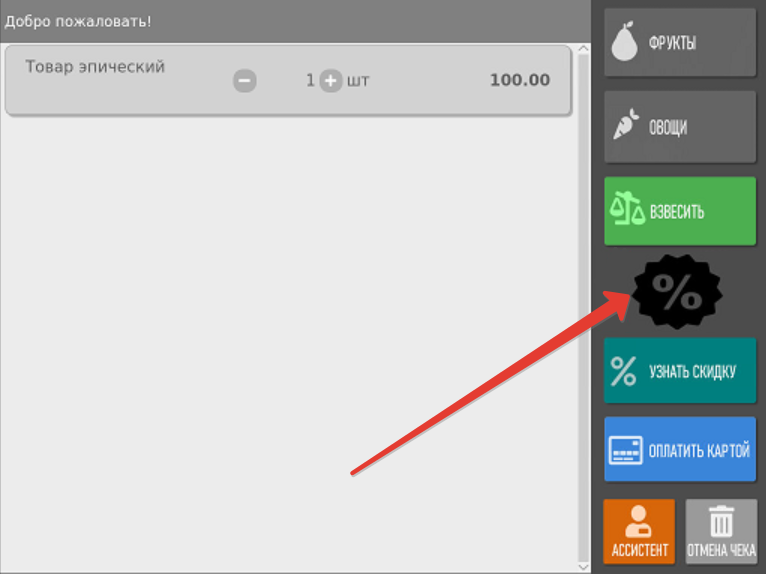
Task: Open the Овощи category
Action: click(x=680, y=127)
